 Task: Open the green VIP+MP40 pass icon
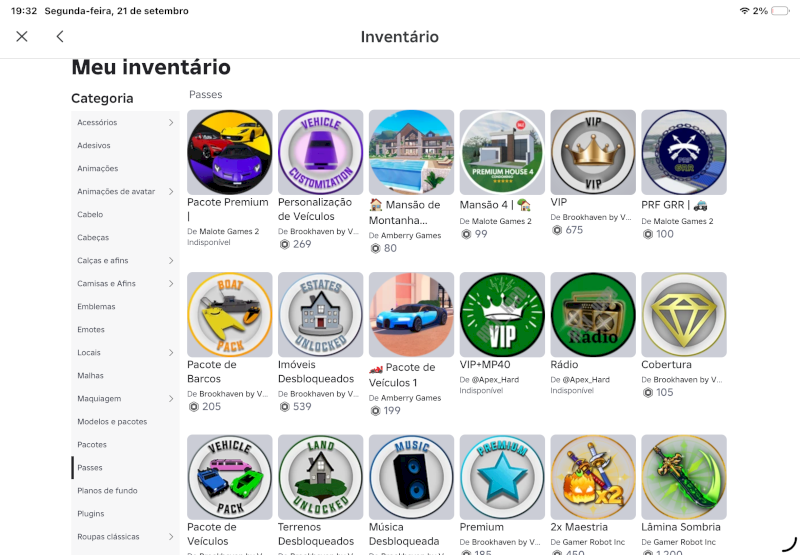[x=502, y=315]
